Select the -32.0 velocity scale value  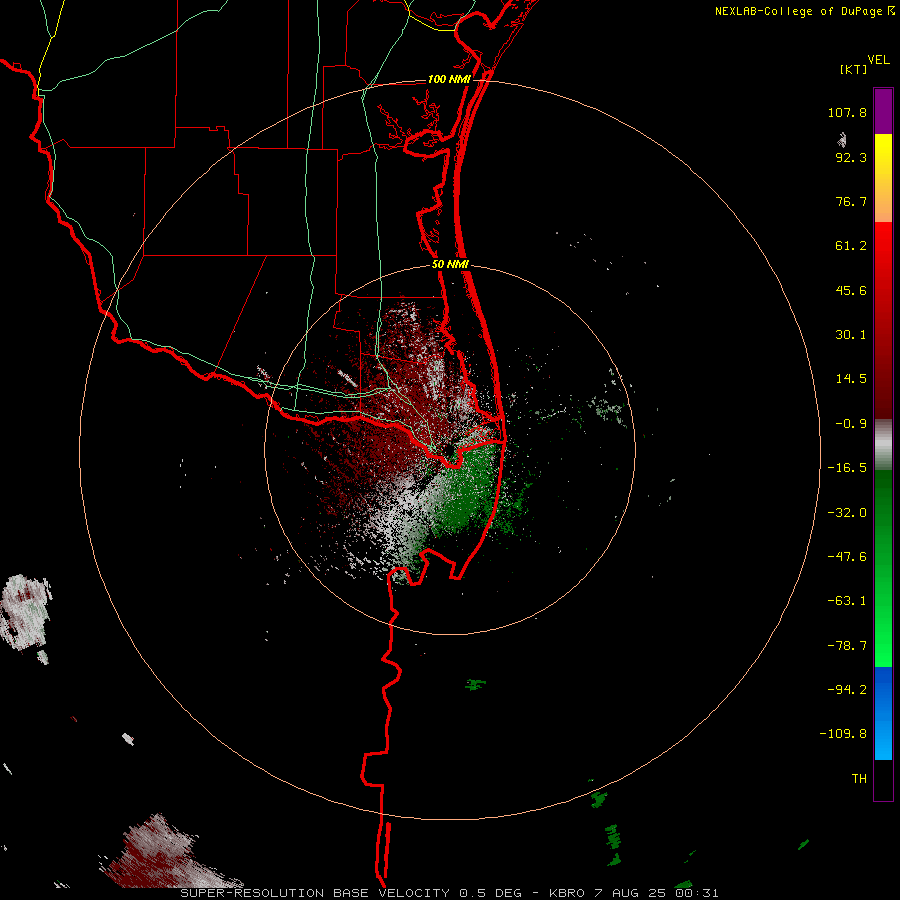847,513
